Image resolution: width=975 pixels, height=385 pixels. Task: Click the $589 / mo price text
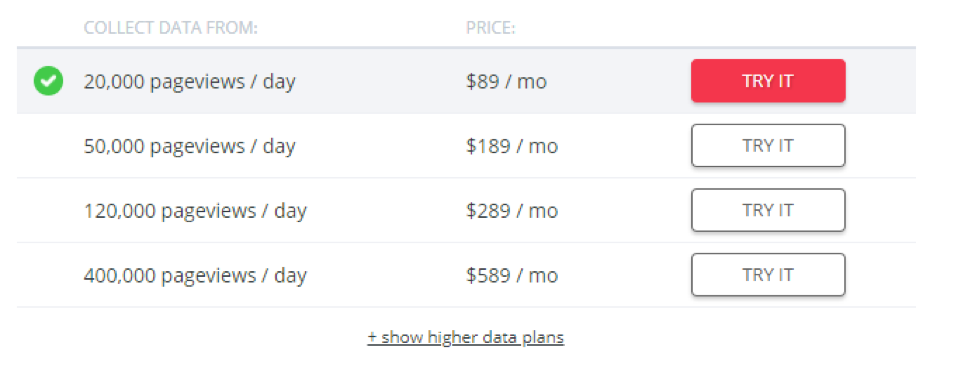[512, 276]
